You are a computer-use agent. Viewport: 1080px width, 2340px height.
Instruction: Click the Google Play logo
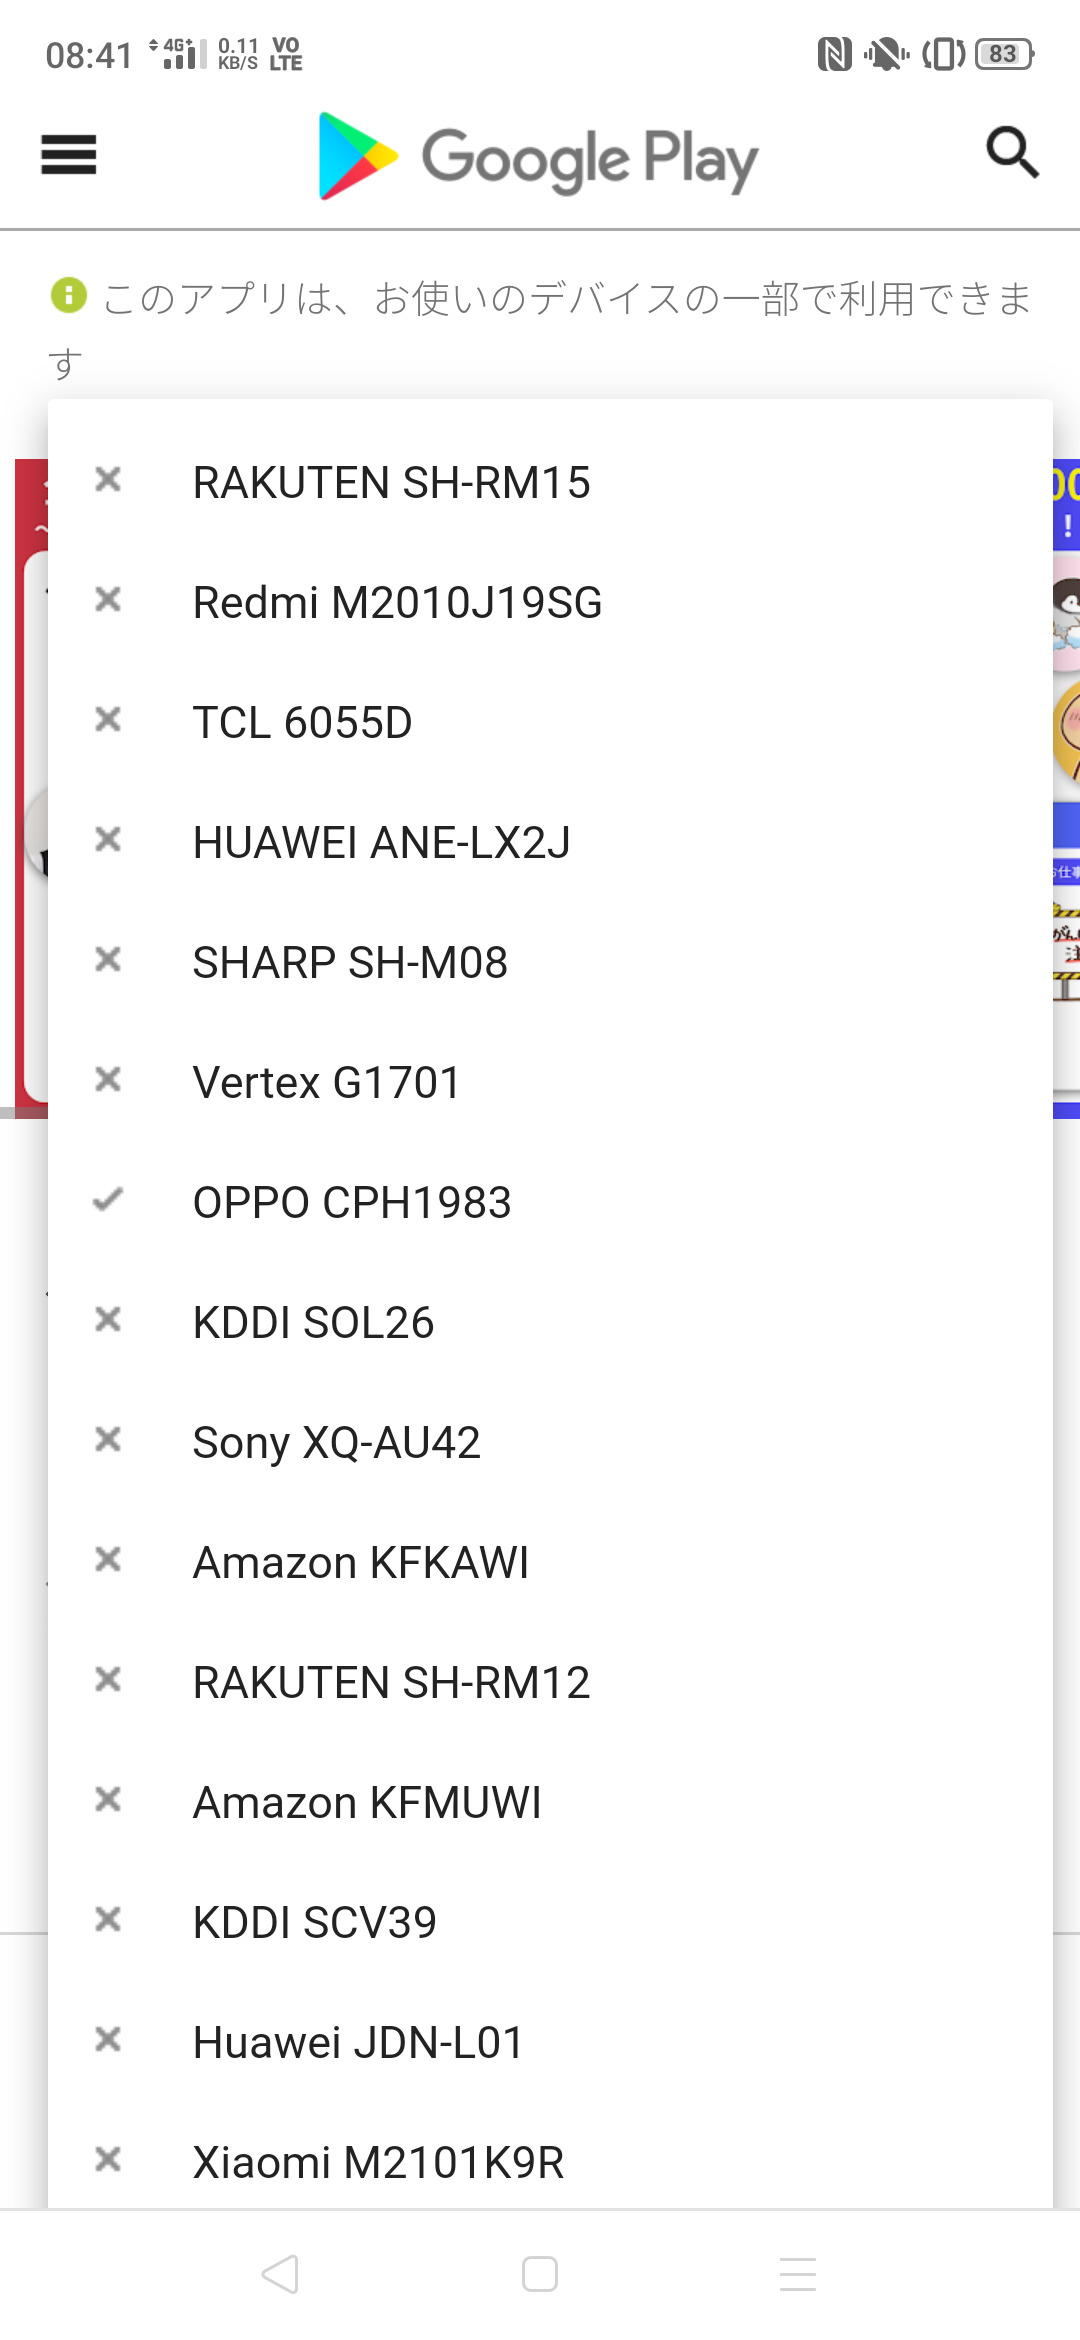[538, 157]
